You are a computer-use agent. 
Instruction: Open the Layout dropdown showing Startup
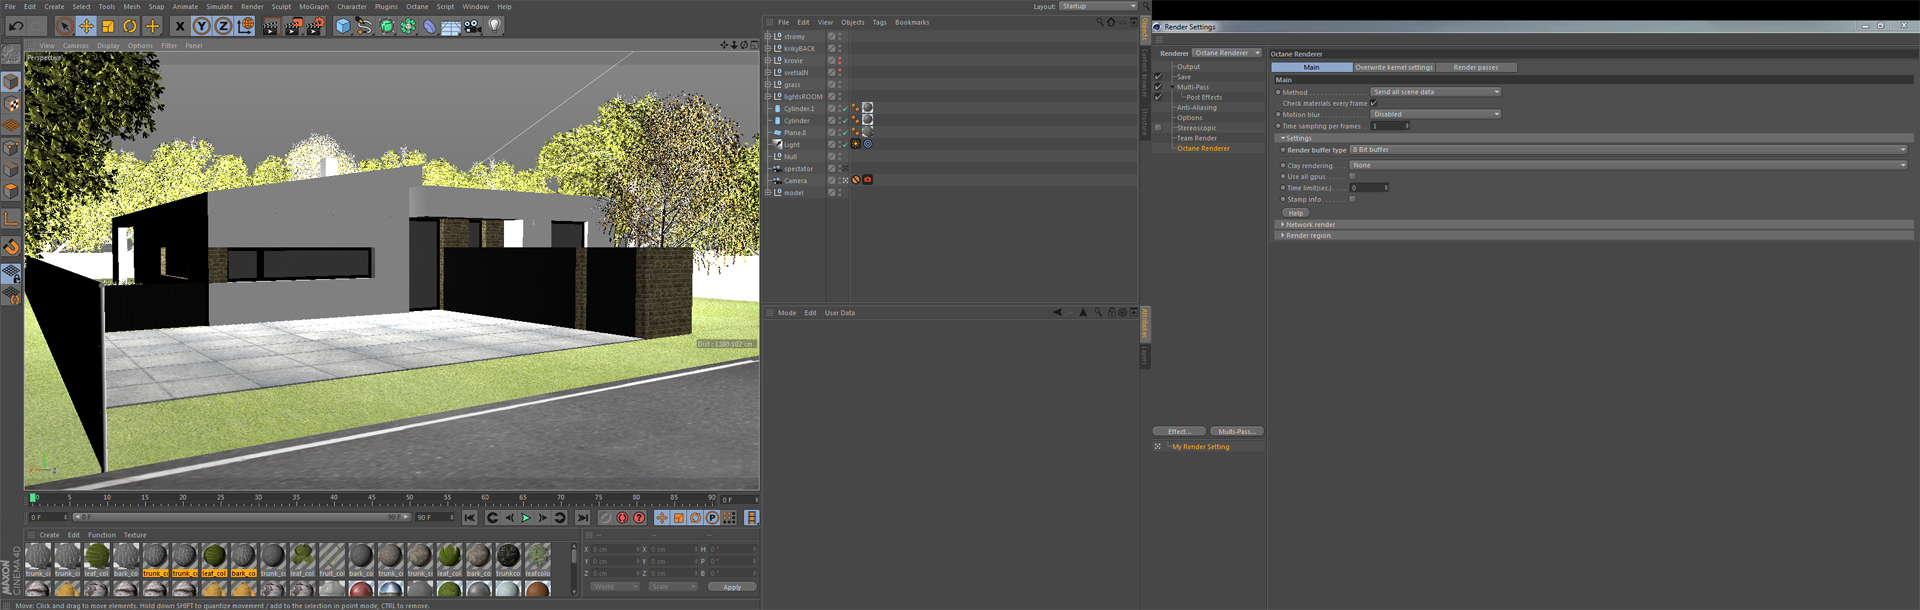click(x=1098, y=6)
